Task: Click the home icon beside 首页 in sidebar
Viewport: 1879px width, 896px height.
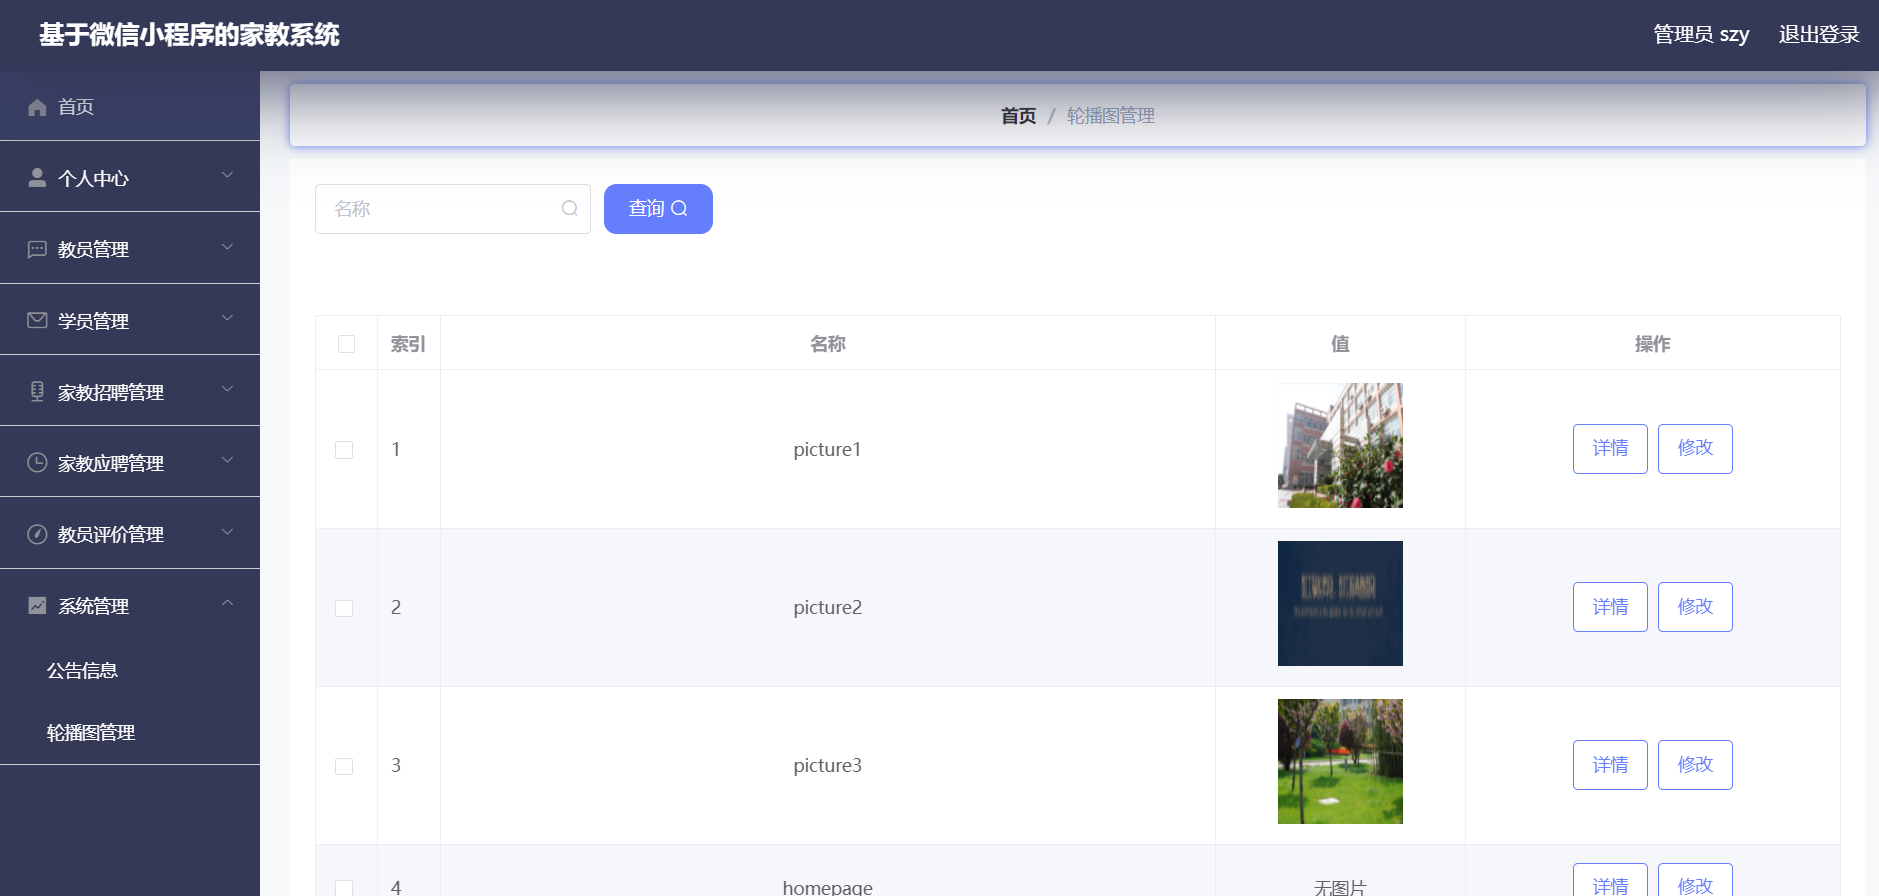Action: (x=37, y=107)
